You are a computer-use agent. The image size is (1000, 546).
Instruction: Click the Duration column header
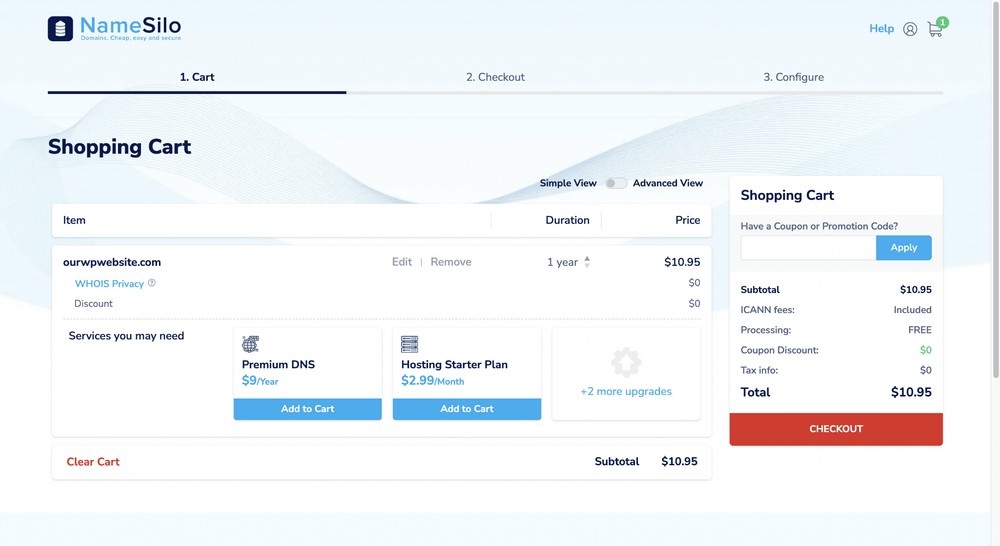567,220
